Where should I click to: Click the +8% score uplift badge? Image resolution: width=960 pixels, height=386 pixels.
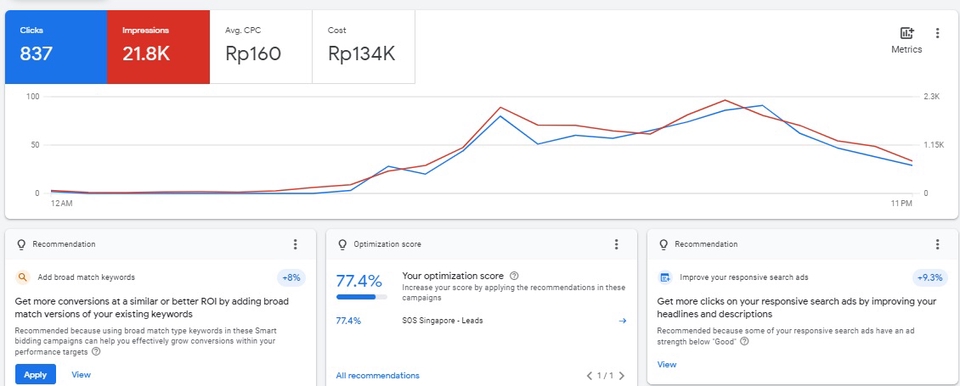[291, 278]
